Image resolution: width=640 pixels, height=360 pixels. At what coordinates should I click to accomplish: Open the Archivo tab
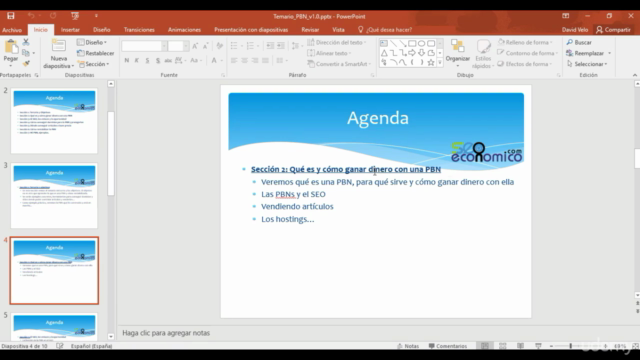12,30
